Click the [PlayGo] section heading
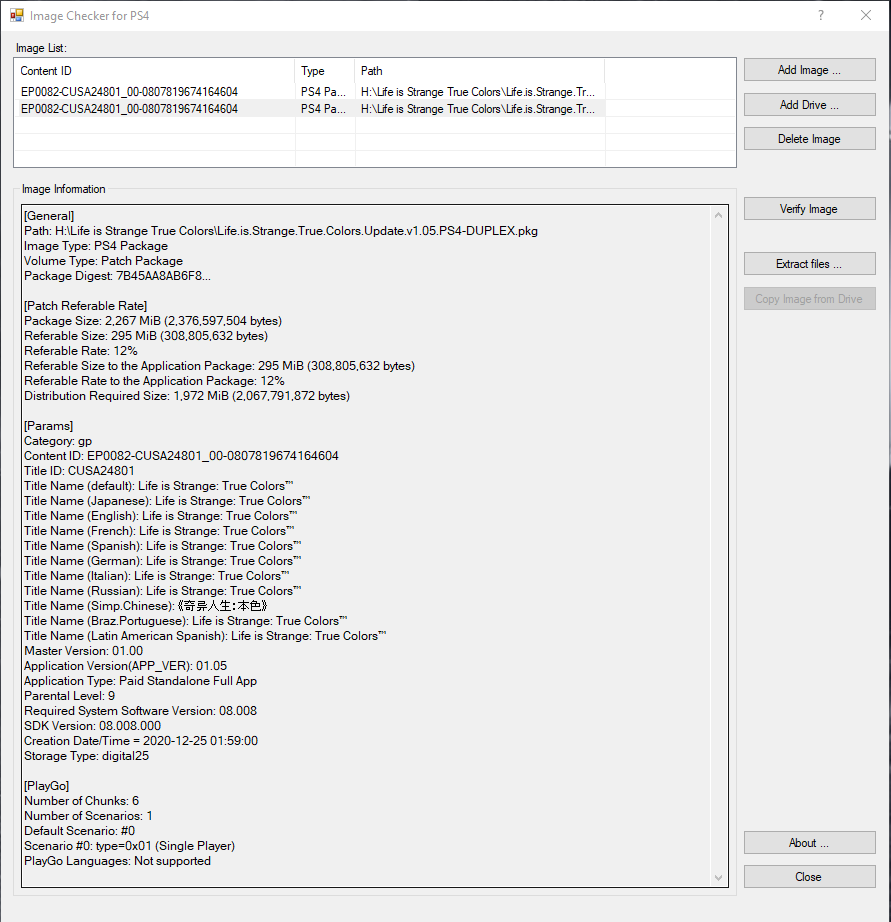This screenshot has width=891, height=922. point(46,786)
